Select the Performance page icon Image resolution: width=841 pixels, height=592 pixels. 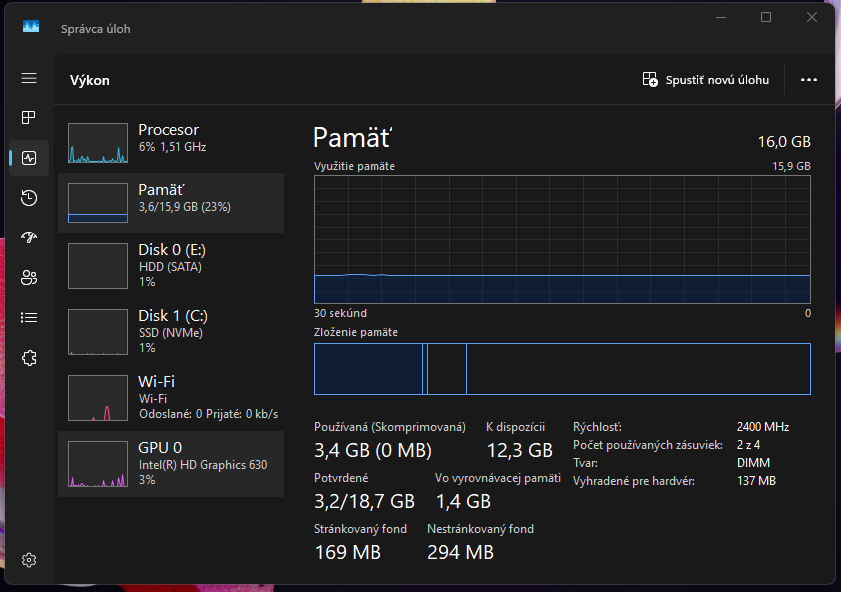tap(29, 158)
